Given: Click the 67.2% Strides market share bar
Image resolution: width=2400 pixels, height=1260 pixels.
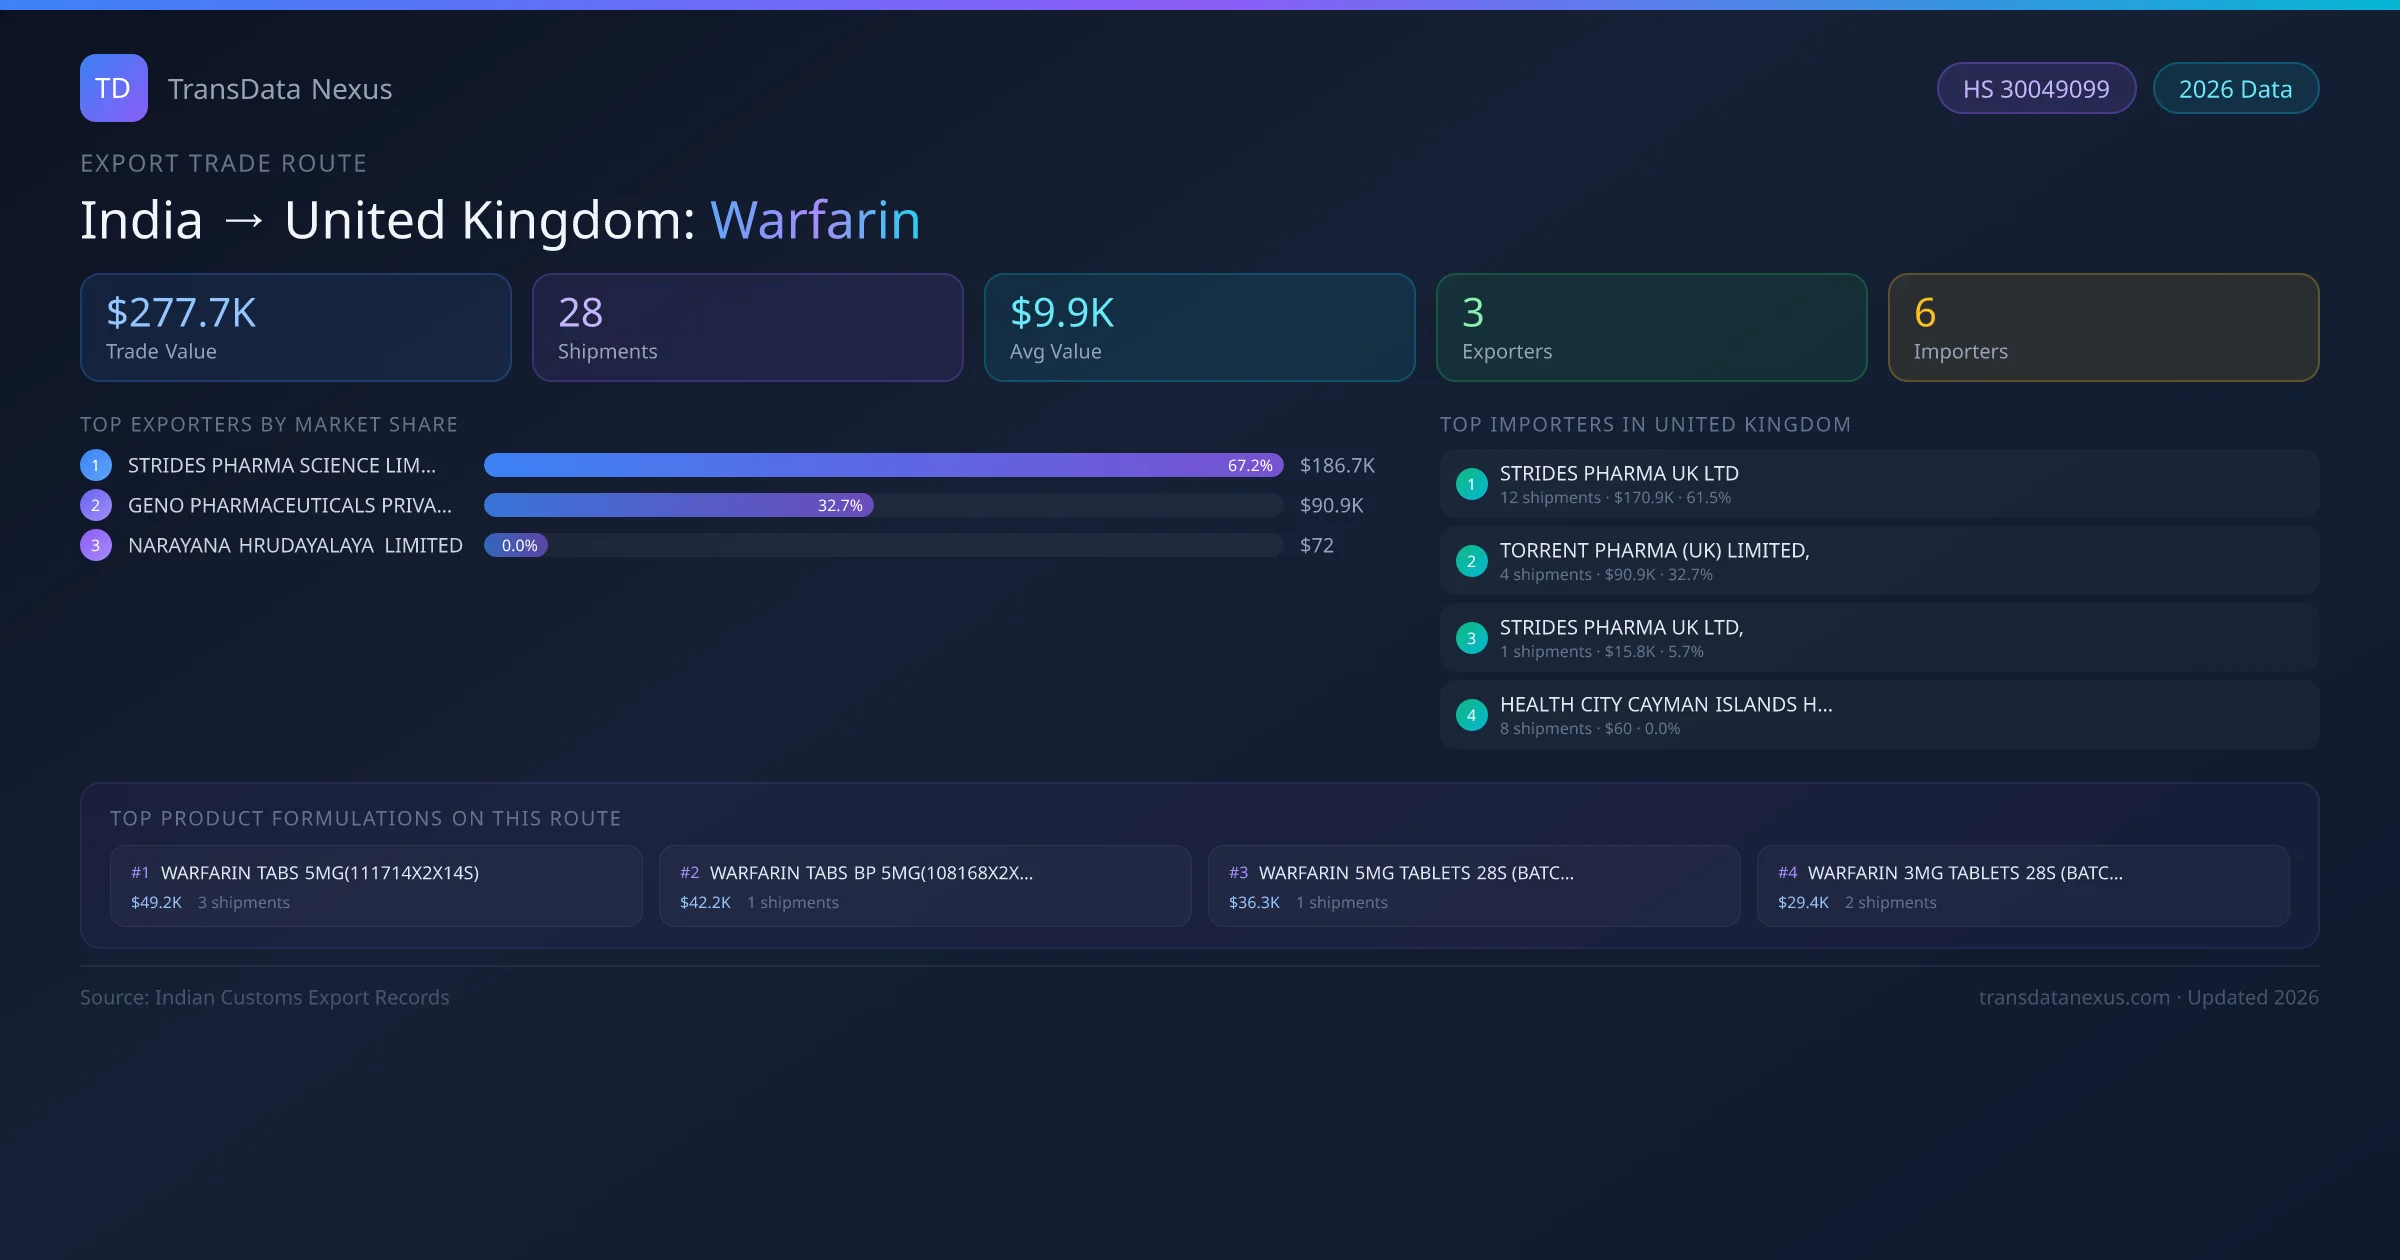Looking at the screenshot, I should [x=883, y=465].
